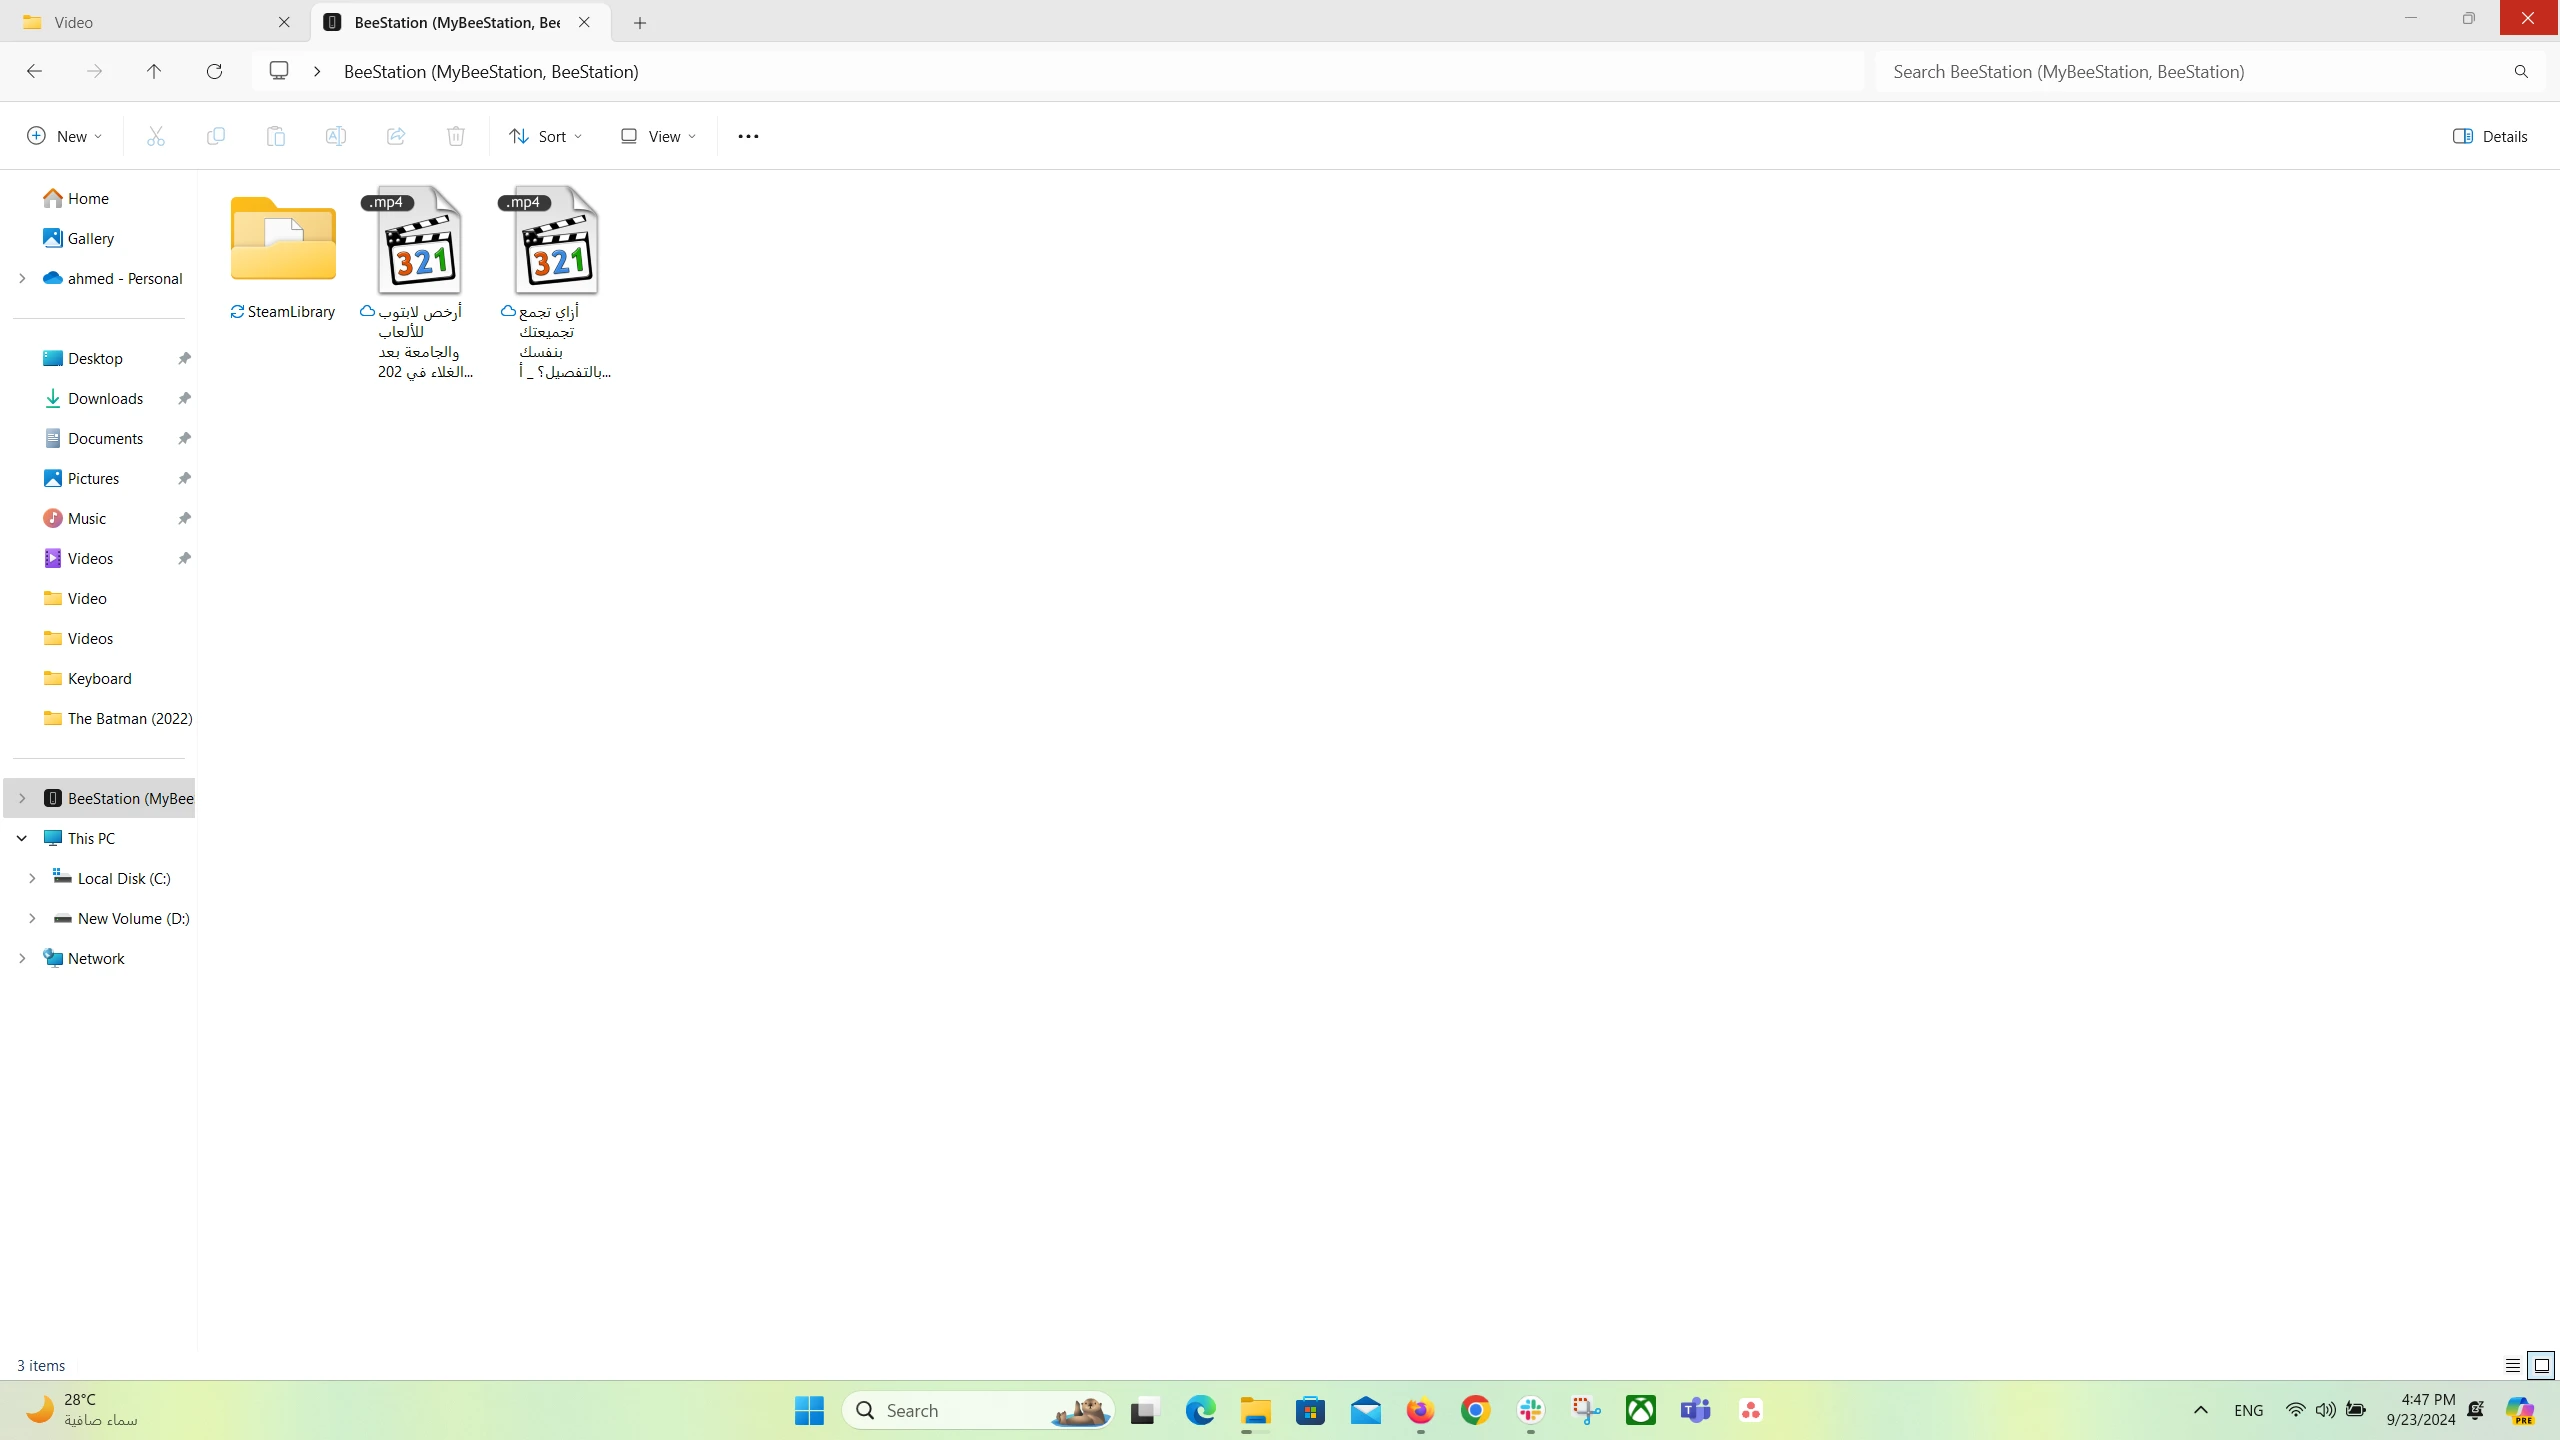Screen dimensions: 2560x1440
Task: Switch to details list view in status bar
Action: point(2513,1365)
